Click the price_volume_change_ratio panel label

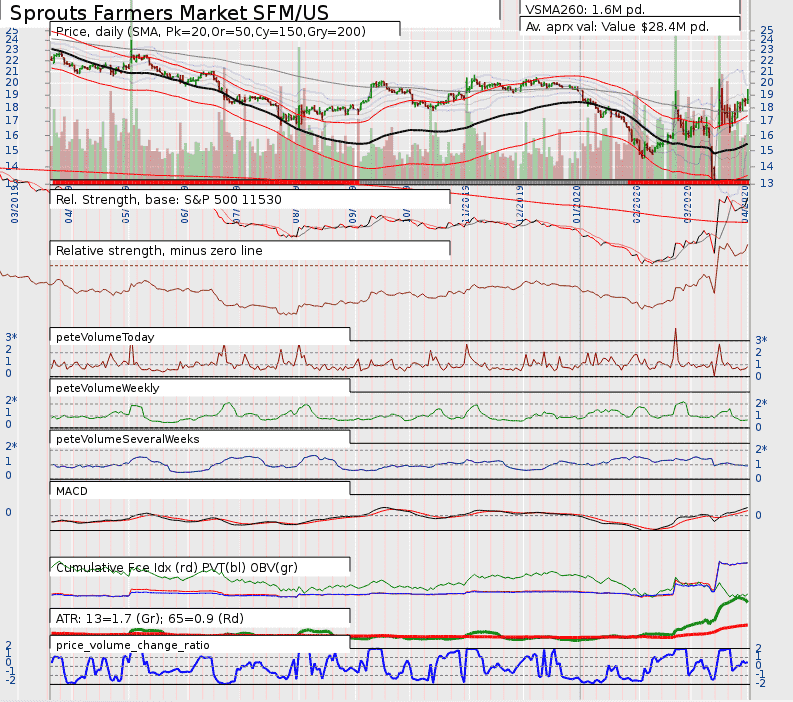[x=133, y=645]
